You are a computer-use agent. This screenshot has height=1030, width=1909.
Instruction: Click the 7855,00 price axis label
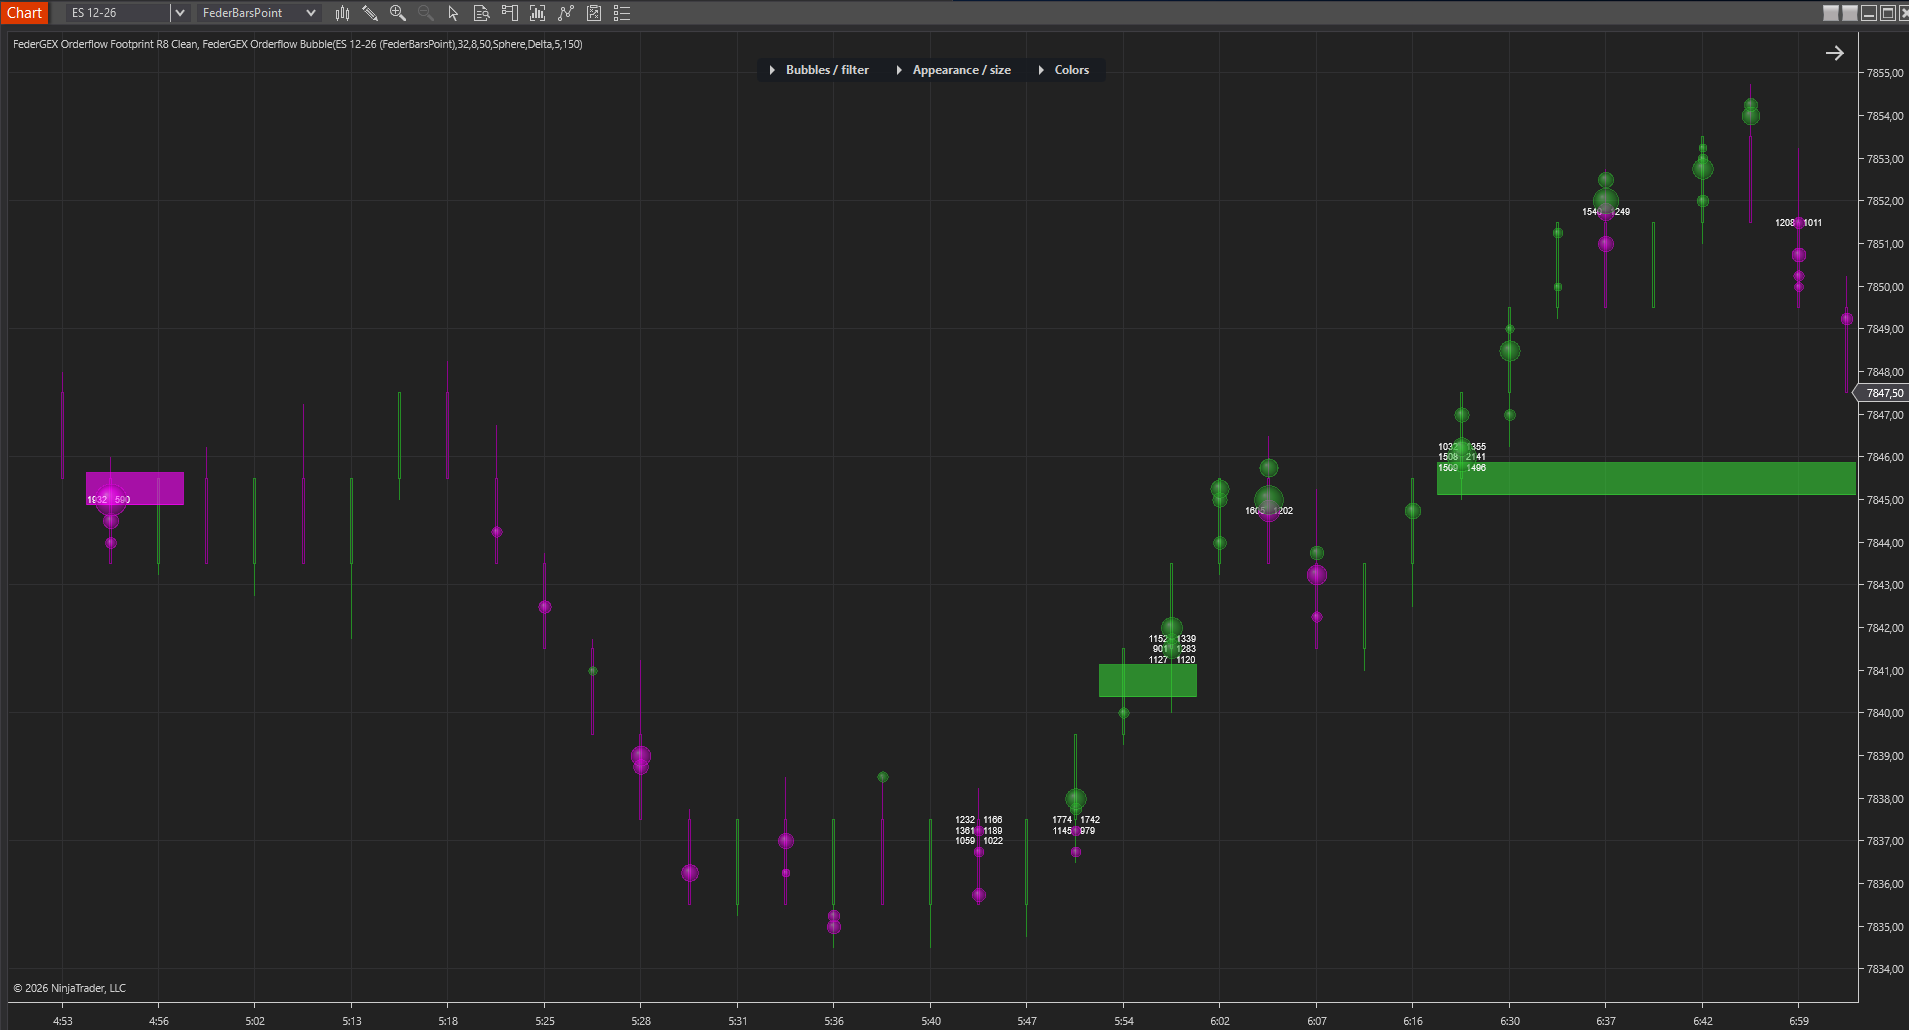pos(1885,74)
